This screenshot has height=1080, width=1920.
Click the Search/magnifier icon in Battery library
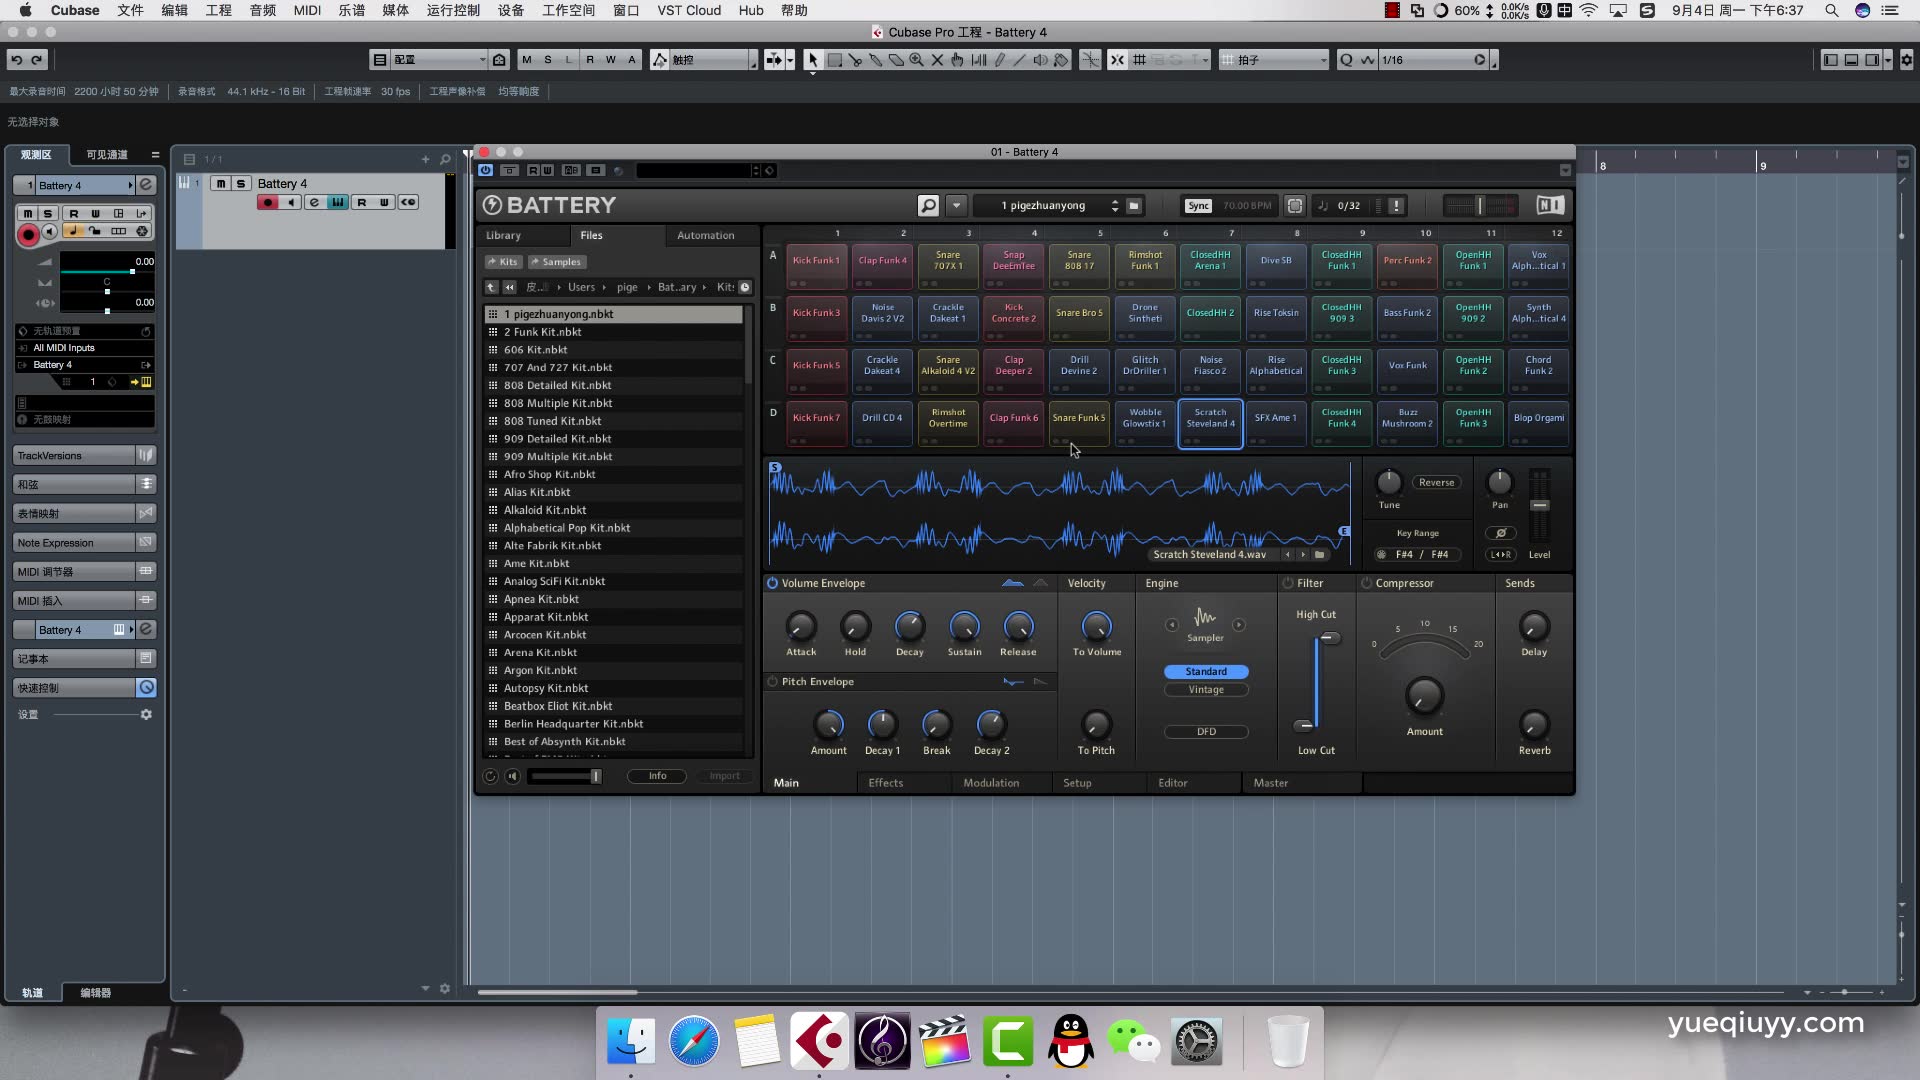click(926, 206)
